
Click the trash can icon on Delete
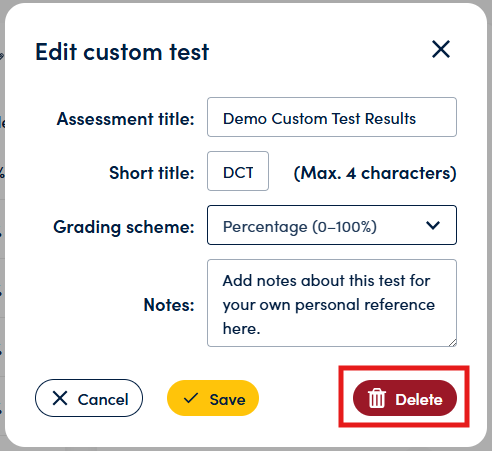tap(377, 398)
